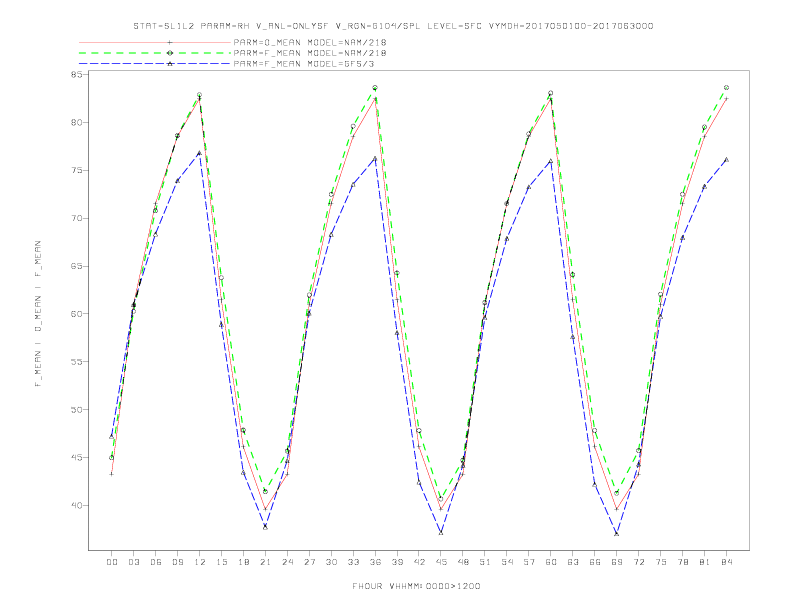Click the chart title starting with STAT=SL1L2
This screenshot has height=612, width=792.
point(393,26)
